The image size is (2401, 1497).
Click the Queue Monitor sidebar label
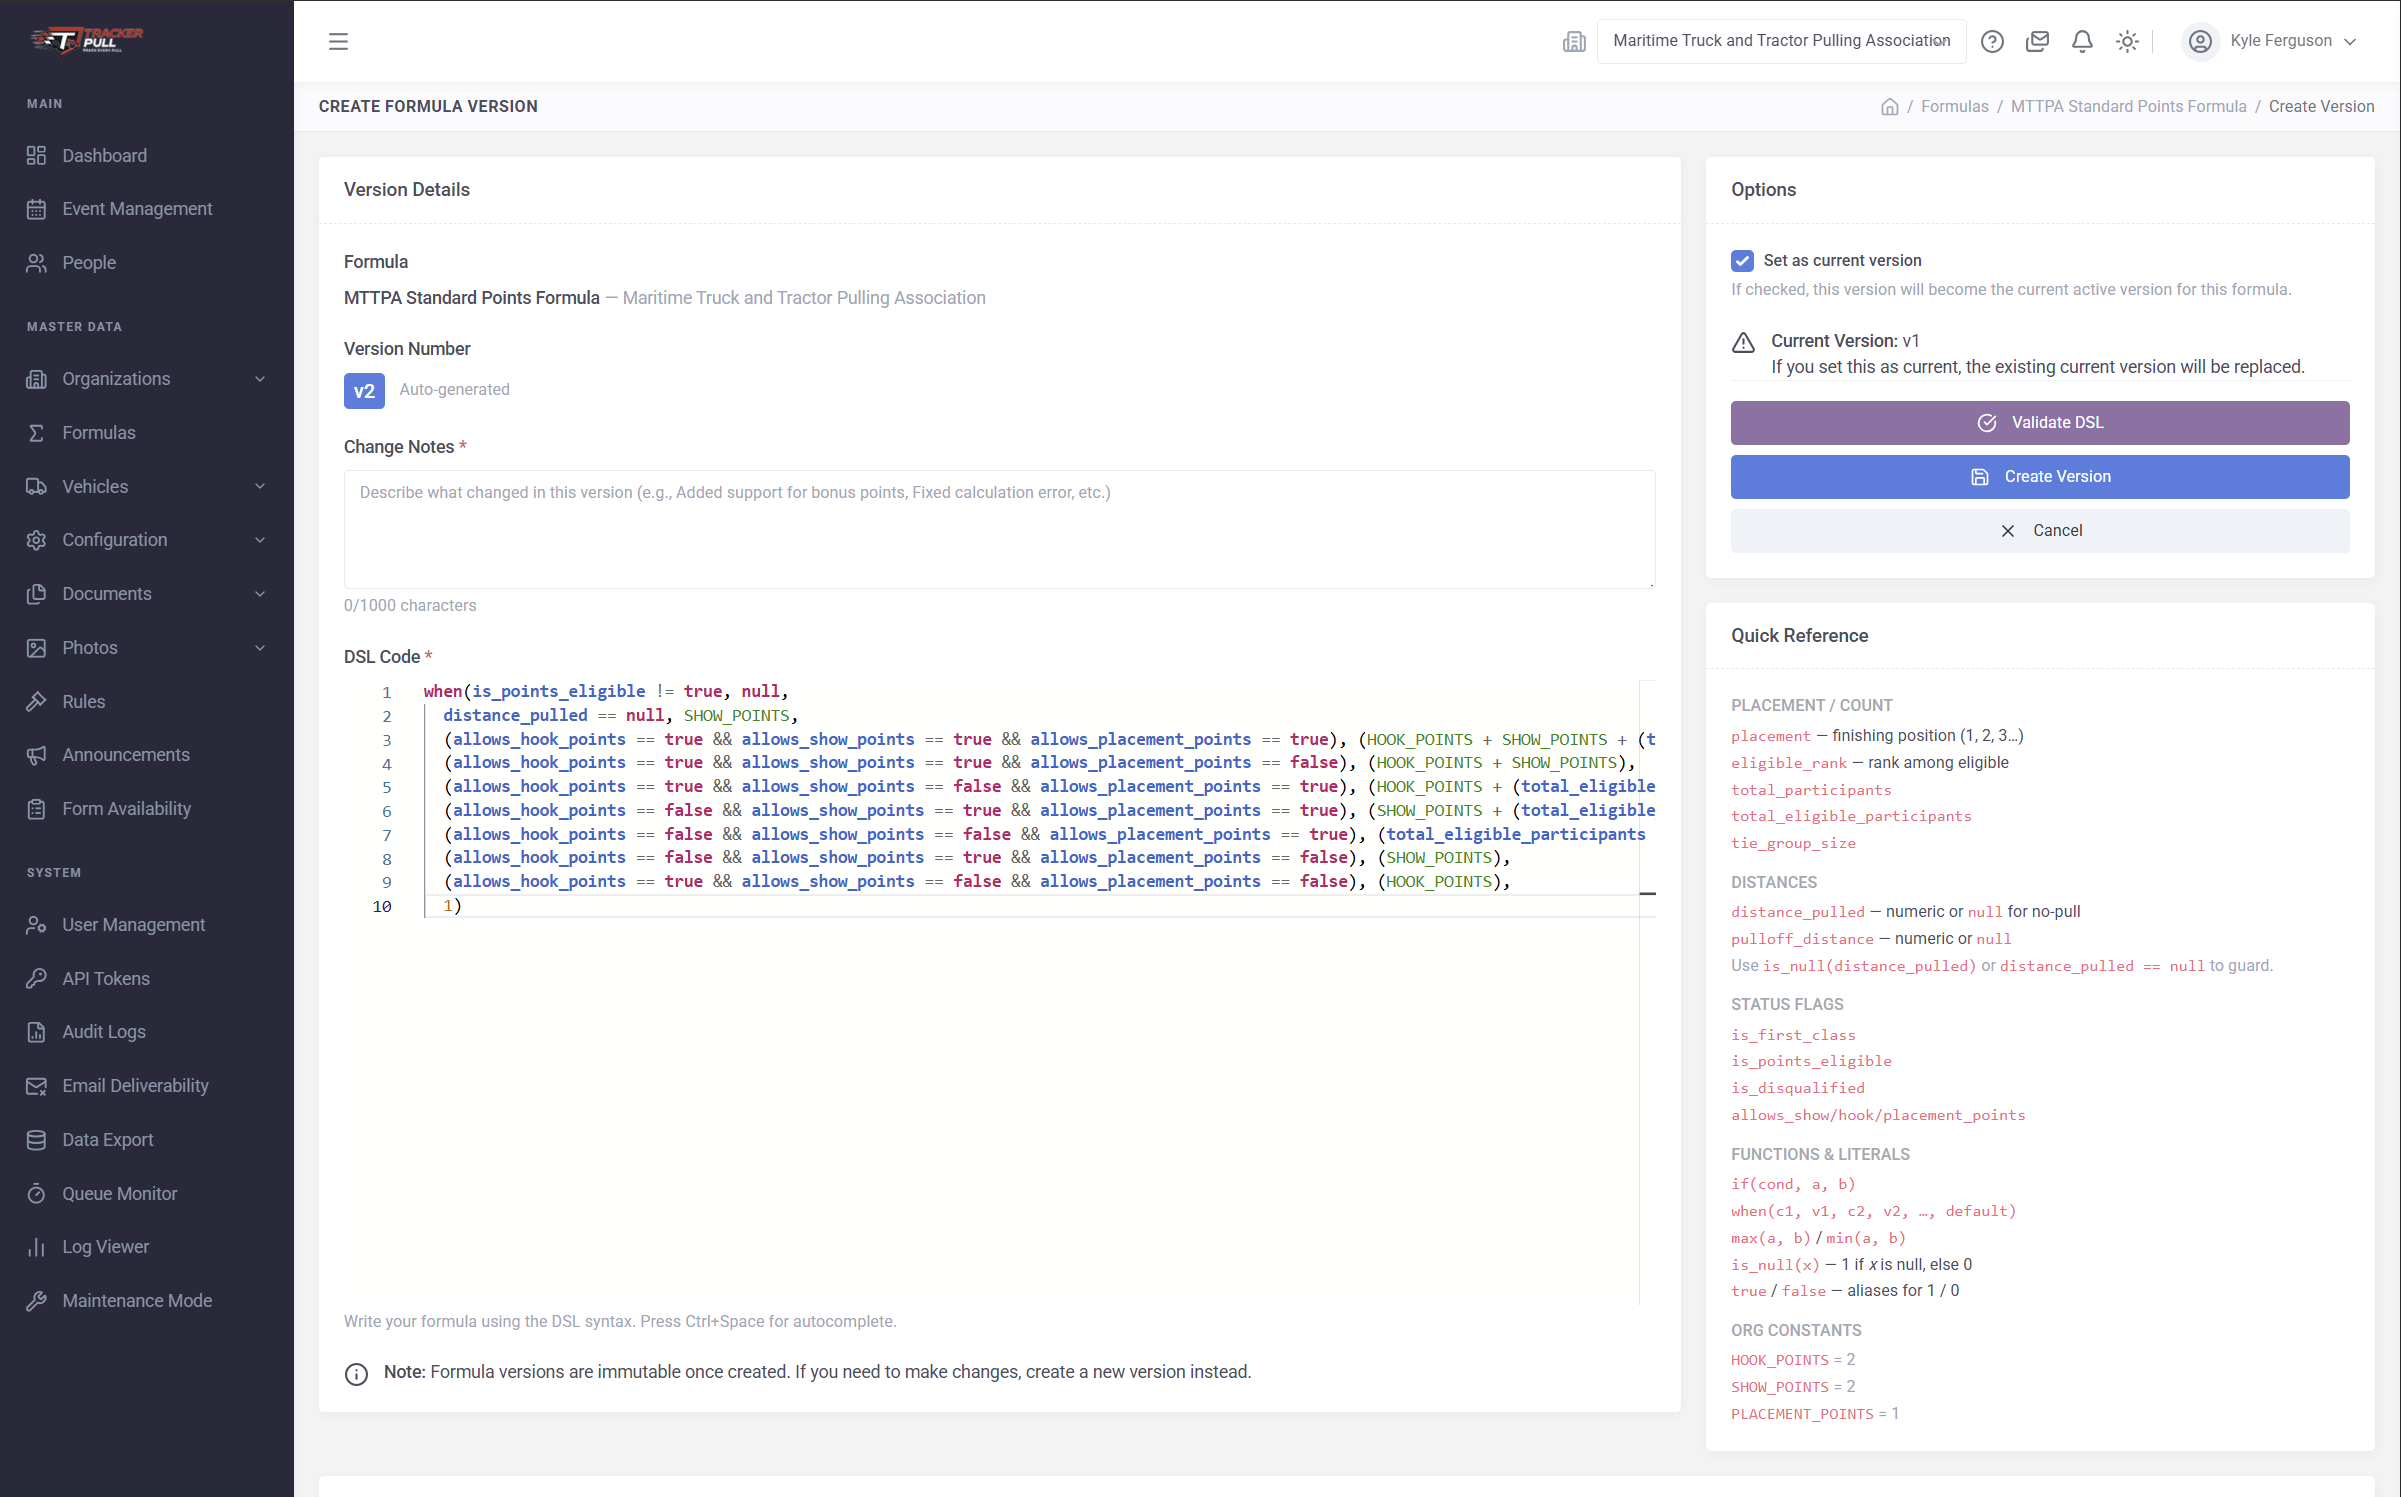[x=120, y=1193]
